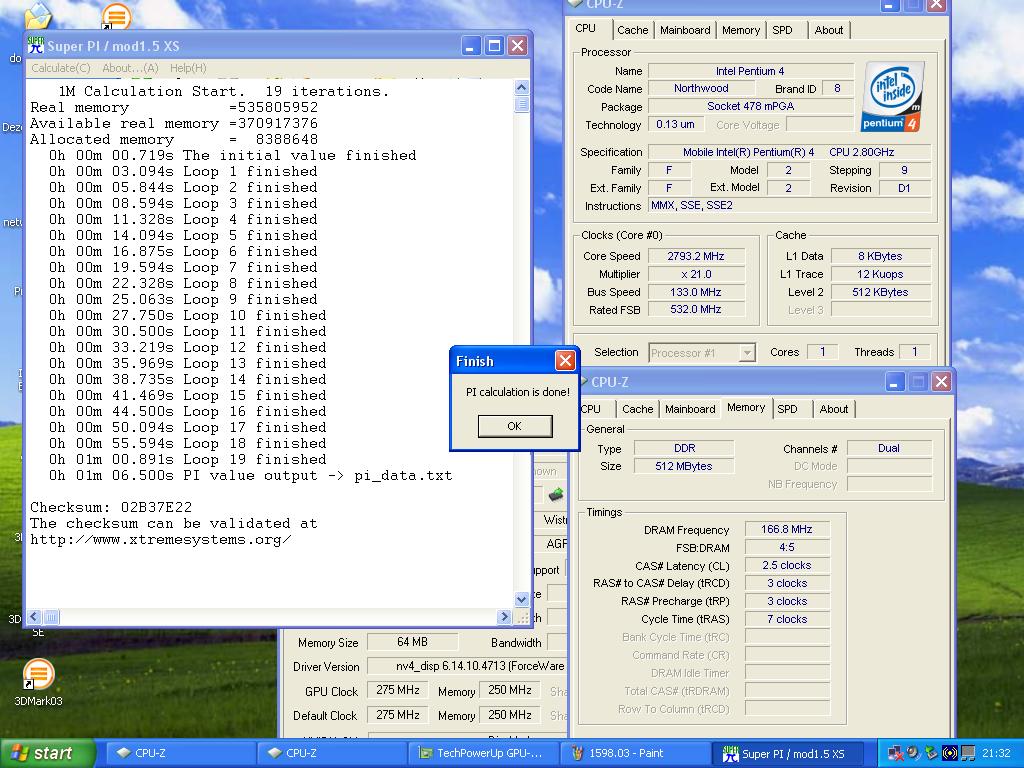Switch to Cache tab in upper CPU-Z
This screenshot has height=768, width=1024.
point(632,30)
